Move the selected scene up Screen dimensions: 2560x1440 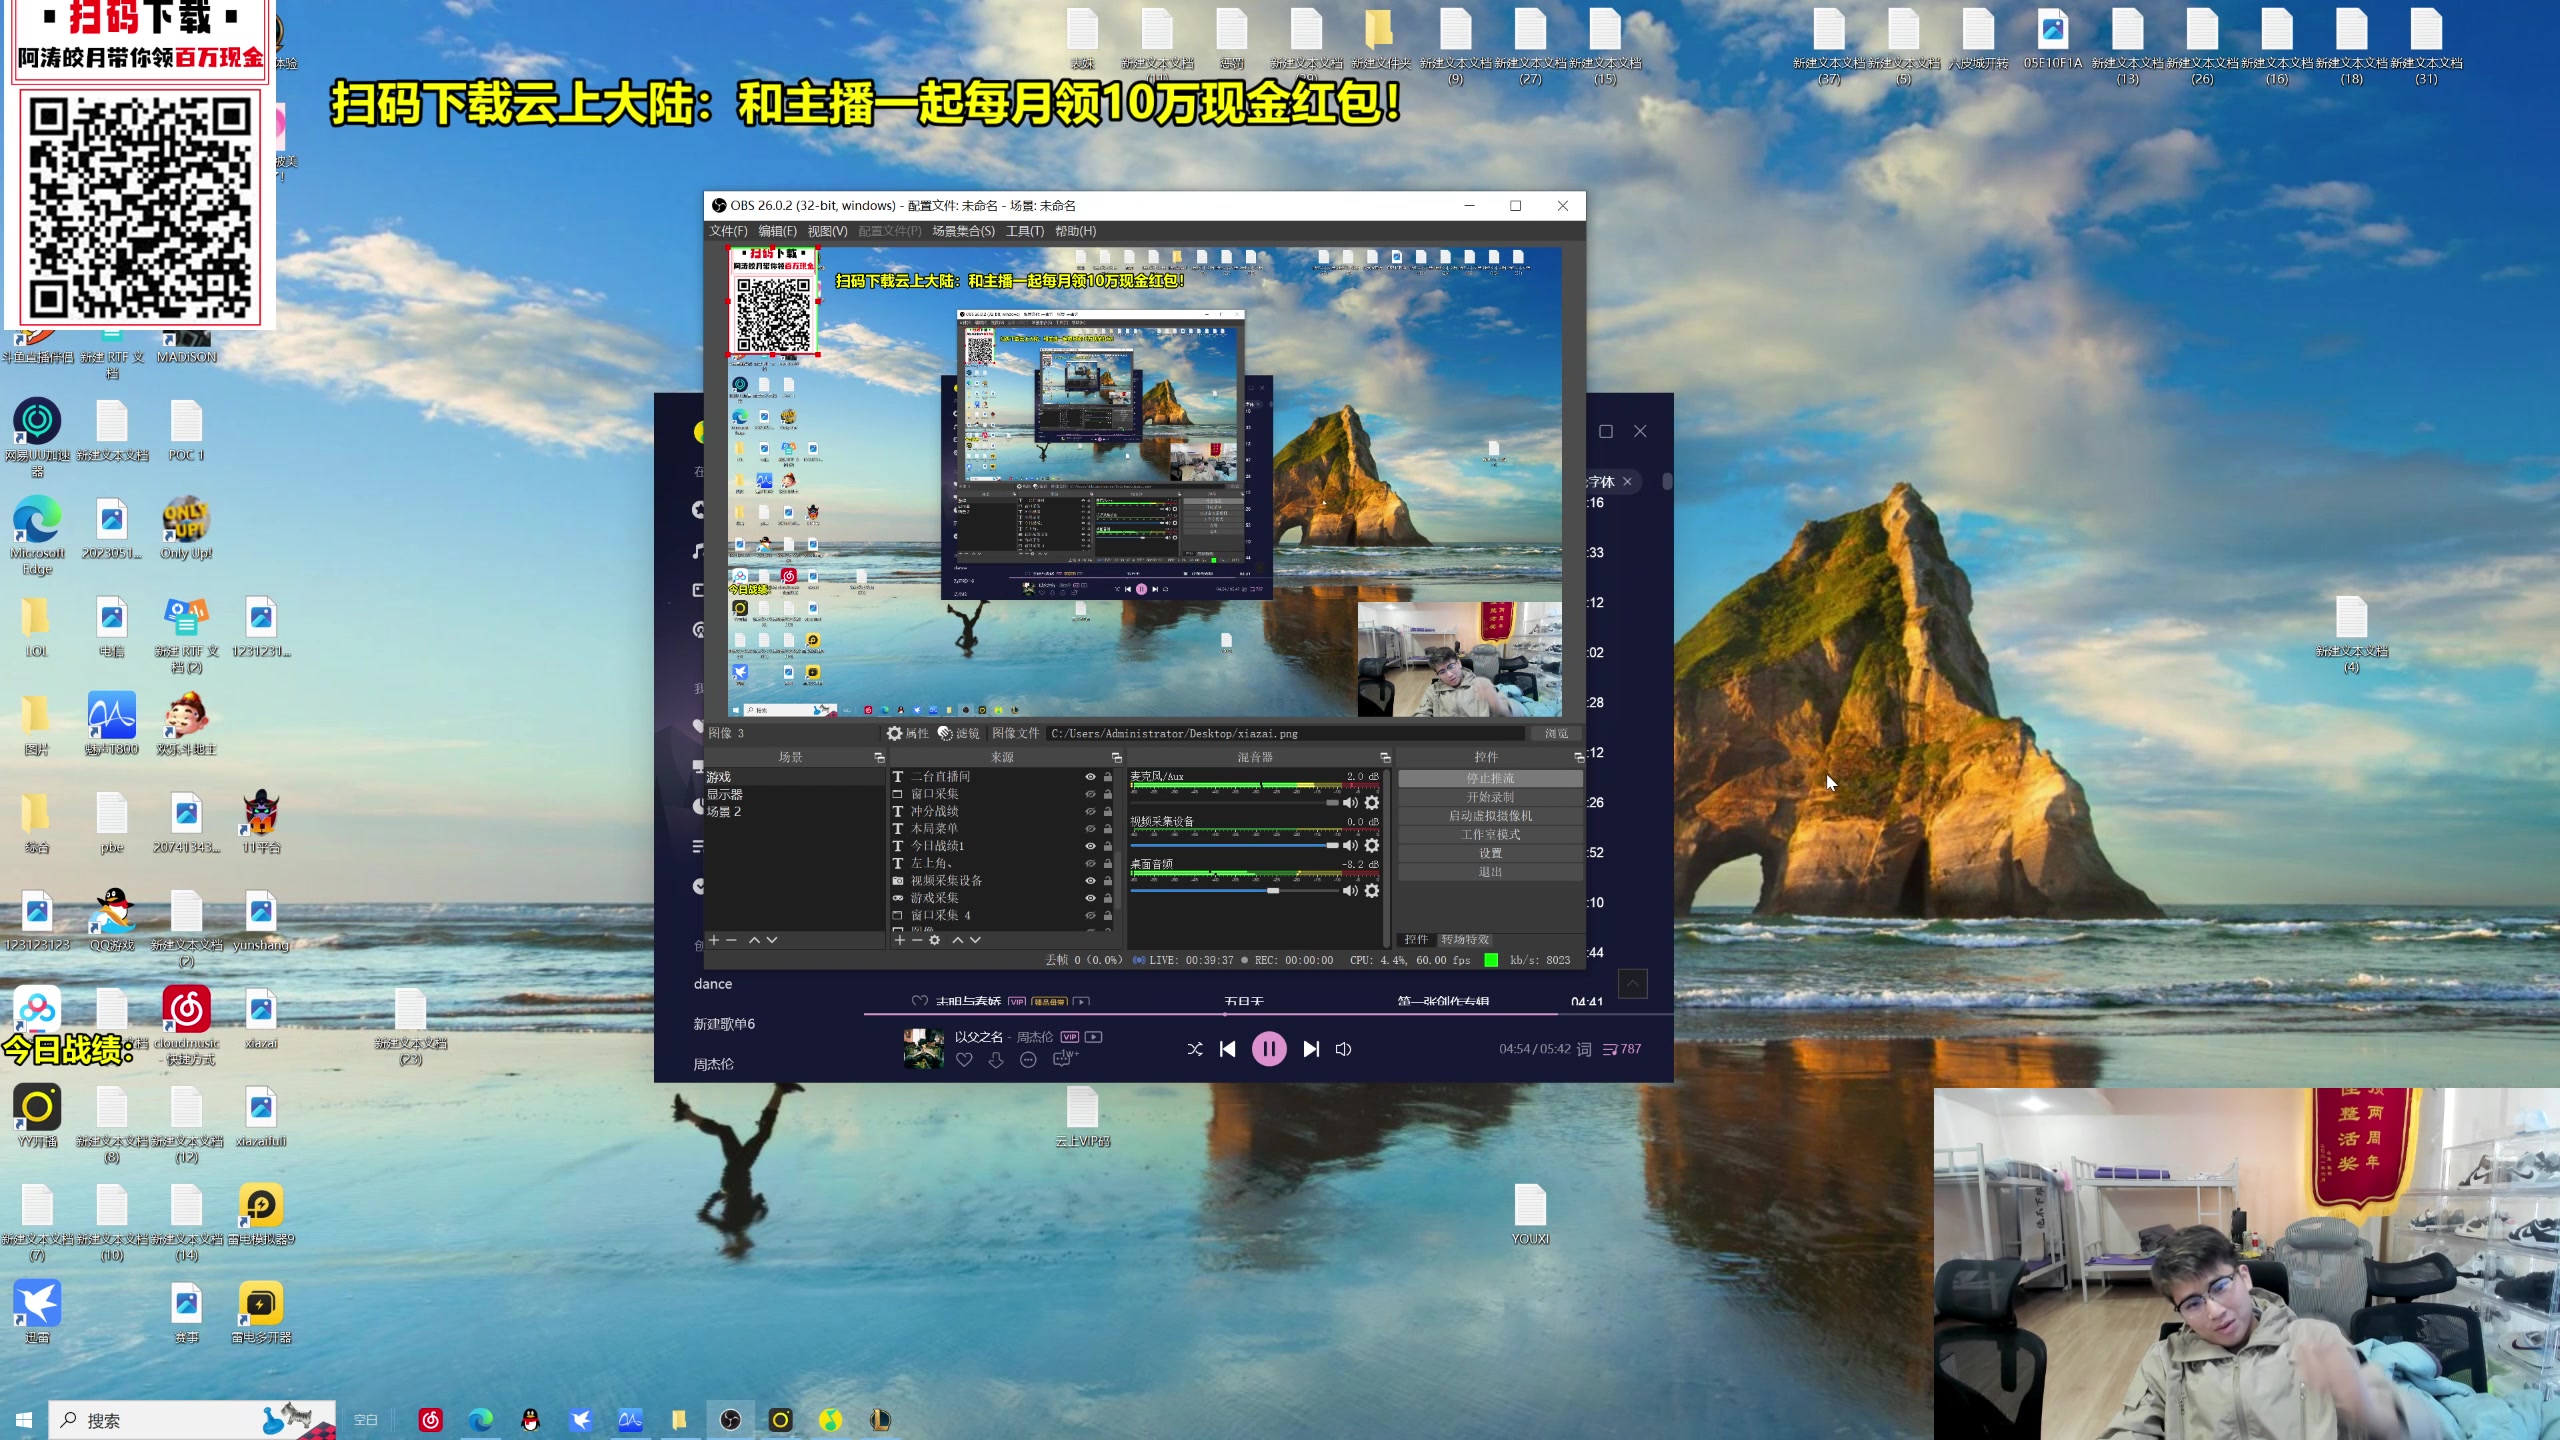pyautogui.click(x=754, y=940)
